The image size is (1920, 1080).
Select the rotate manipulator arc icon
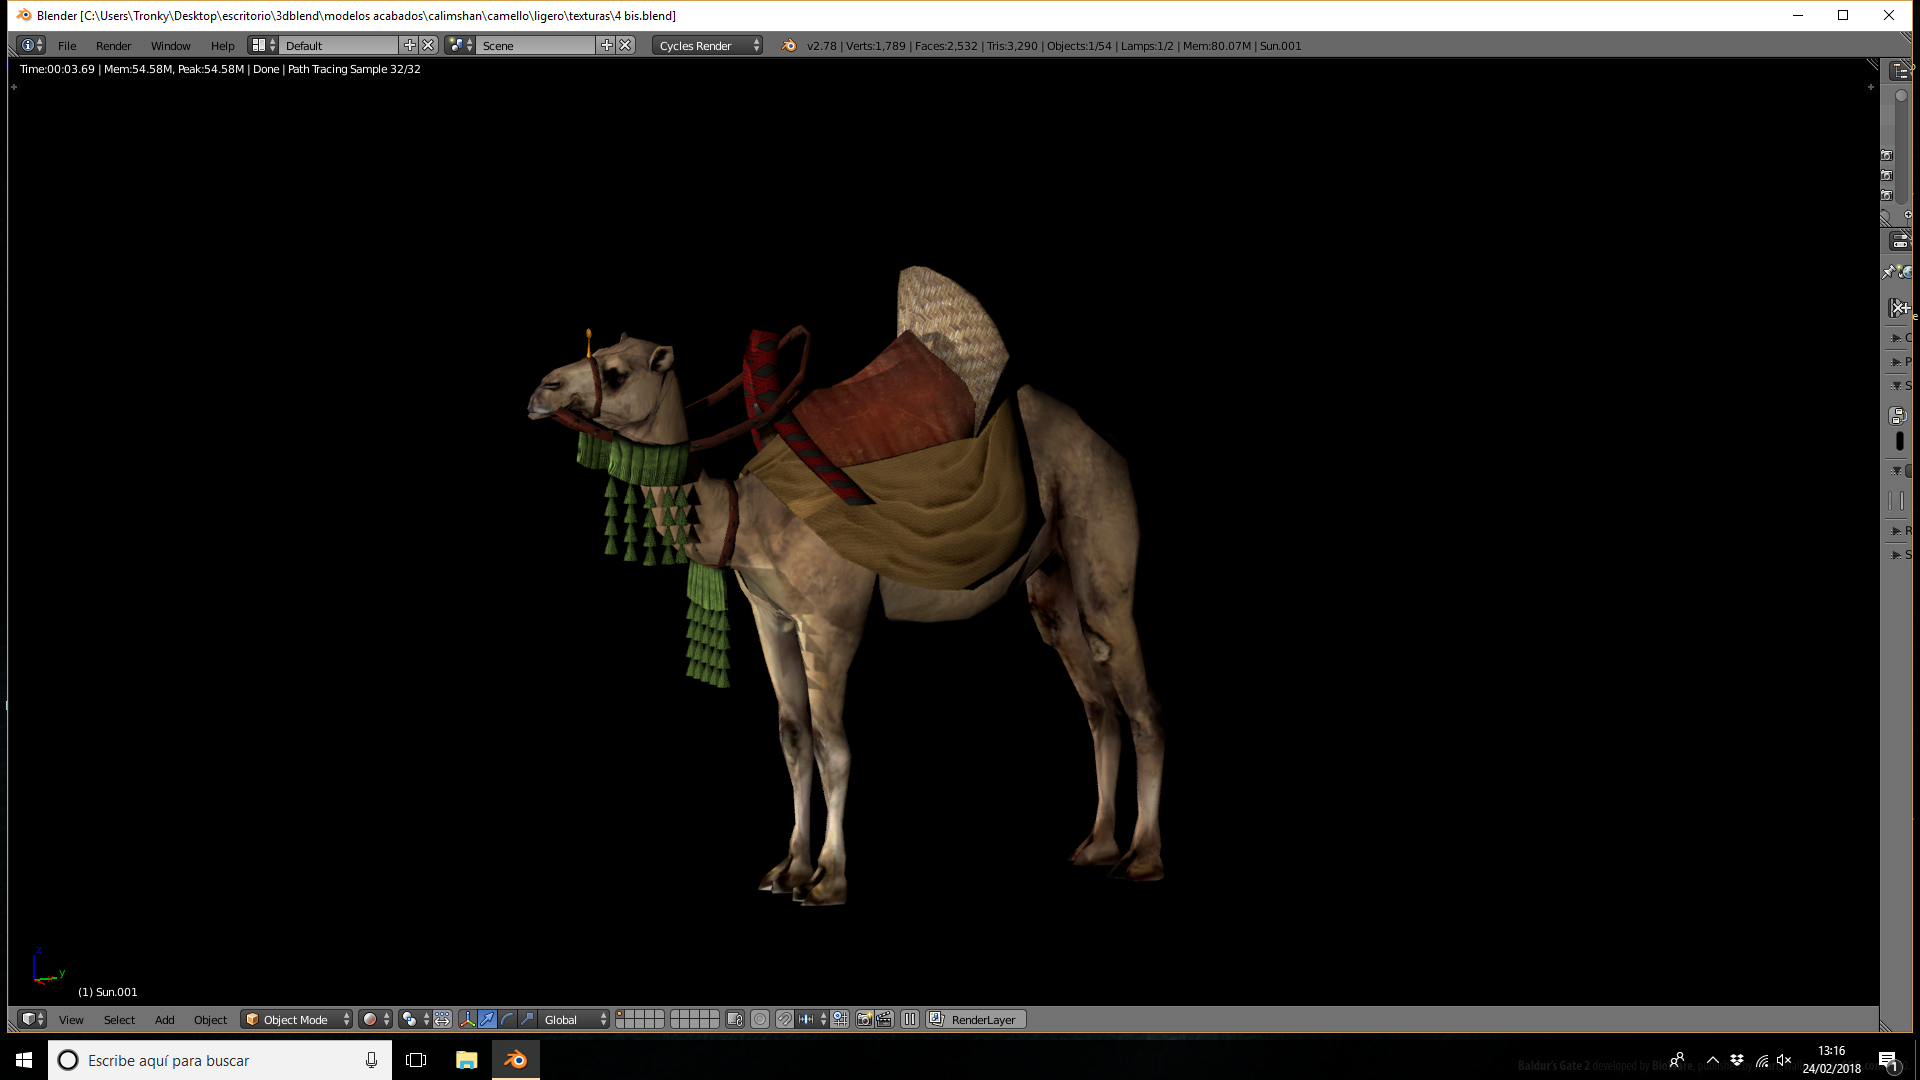[507, 1019]
